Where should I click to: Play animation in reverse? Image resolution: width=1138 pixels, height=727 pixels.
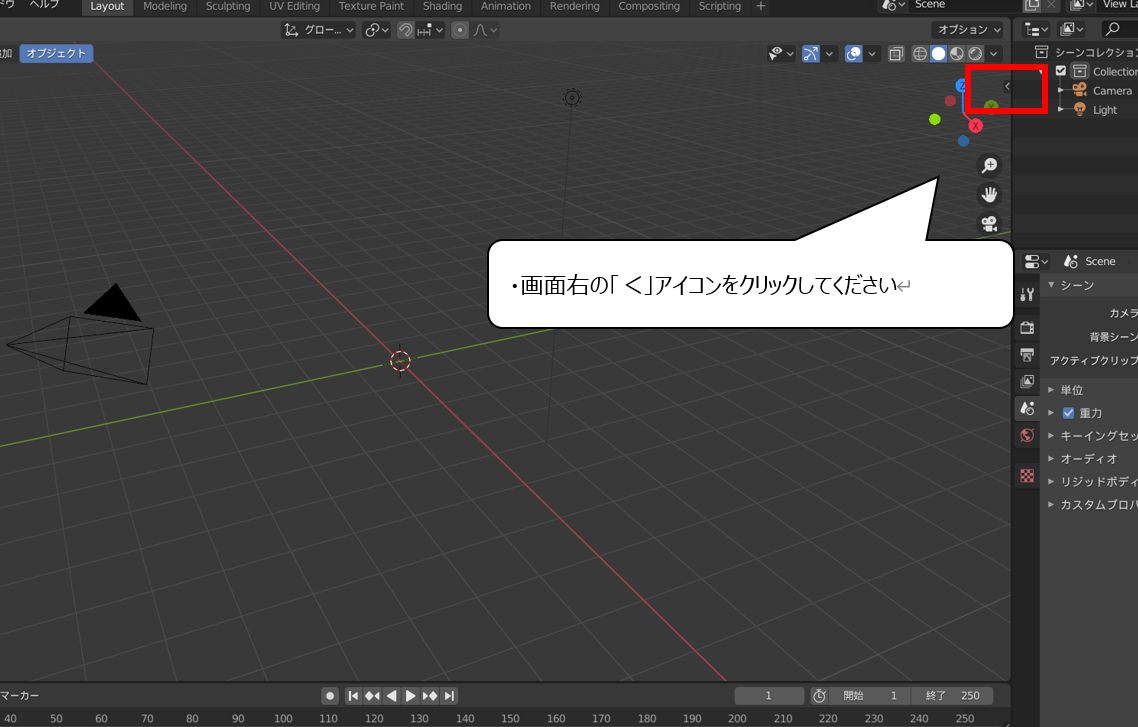(x=391, y=696)
